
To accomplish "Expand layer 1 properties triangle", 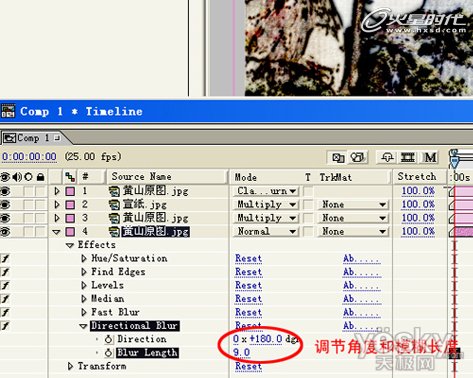I will pyautogui.click(x=57, y=191).
